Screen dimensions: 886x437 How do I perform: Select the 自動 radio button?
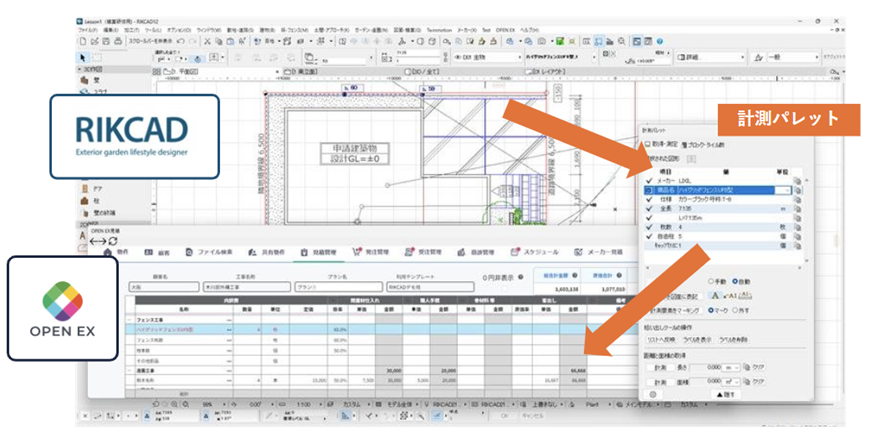(x=735, y=281)
